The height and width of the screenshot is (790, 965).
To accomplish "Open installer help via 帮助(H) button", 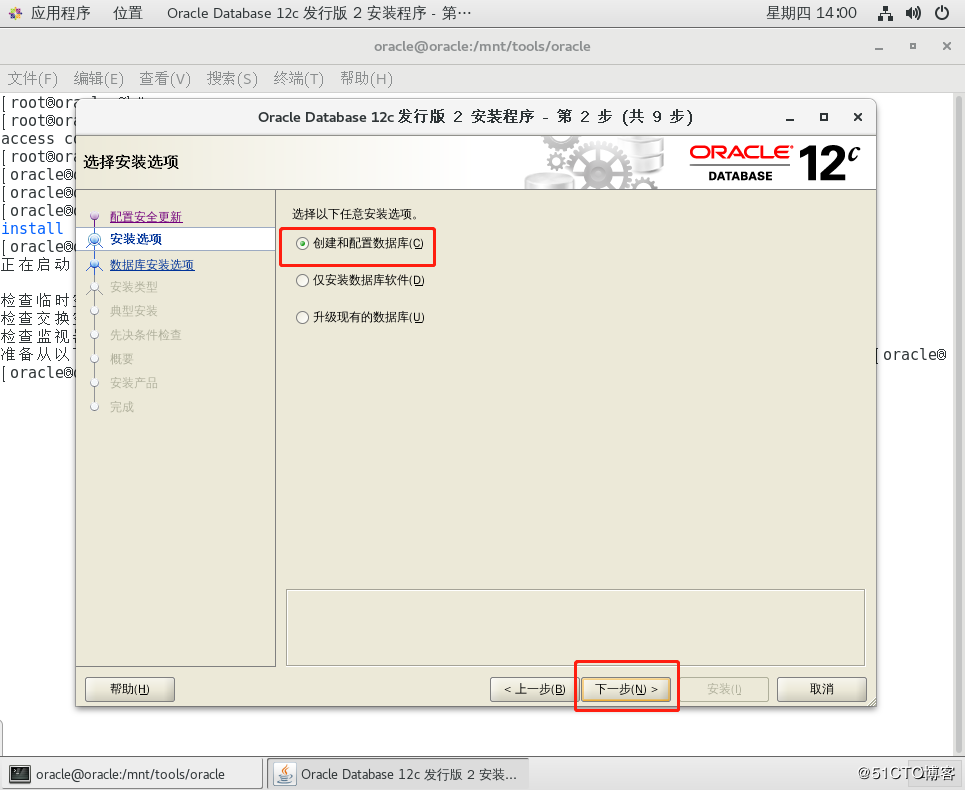I will [x=130, y=689].
